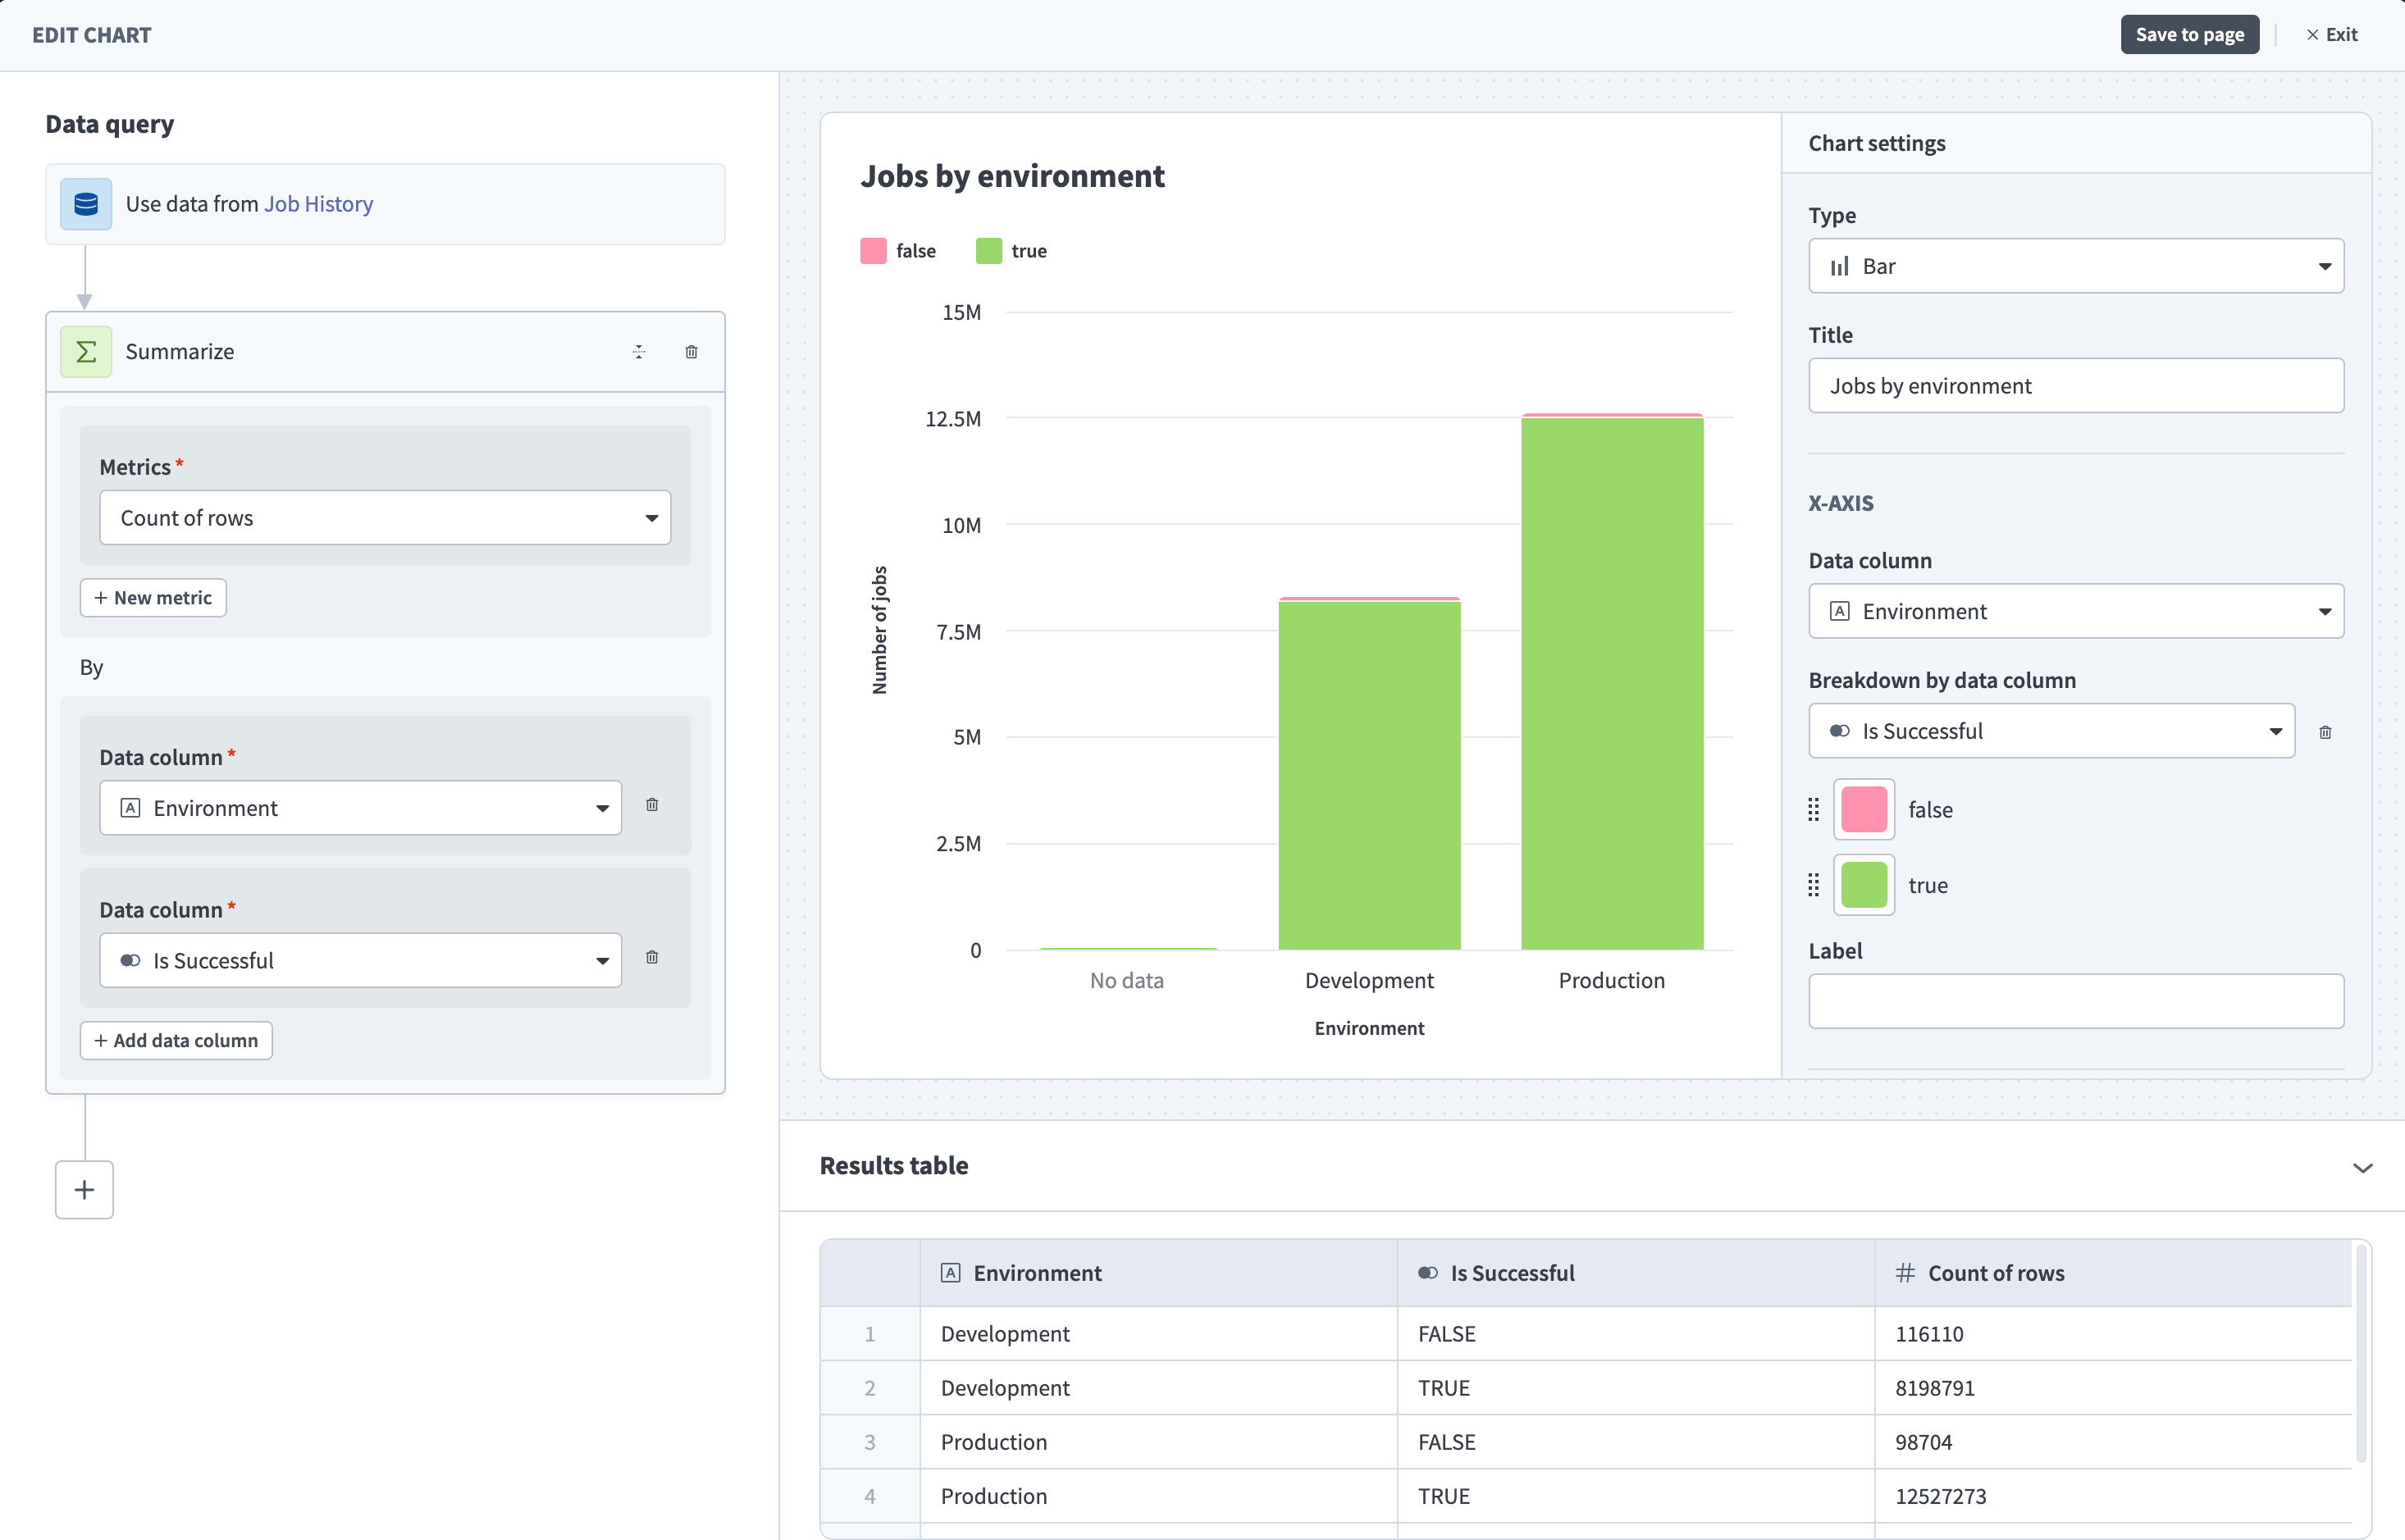Click the plus button to add a query step
2405x1540 pixels.
(84, 1190)
